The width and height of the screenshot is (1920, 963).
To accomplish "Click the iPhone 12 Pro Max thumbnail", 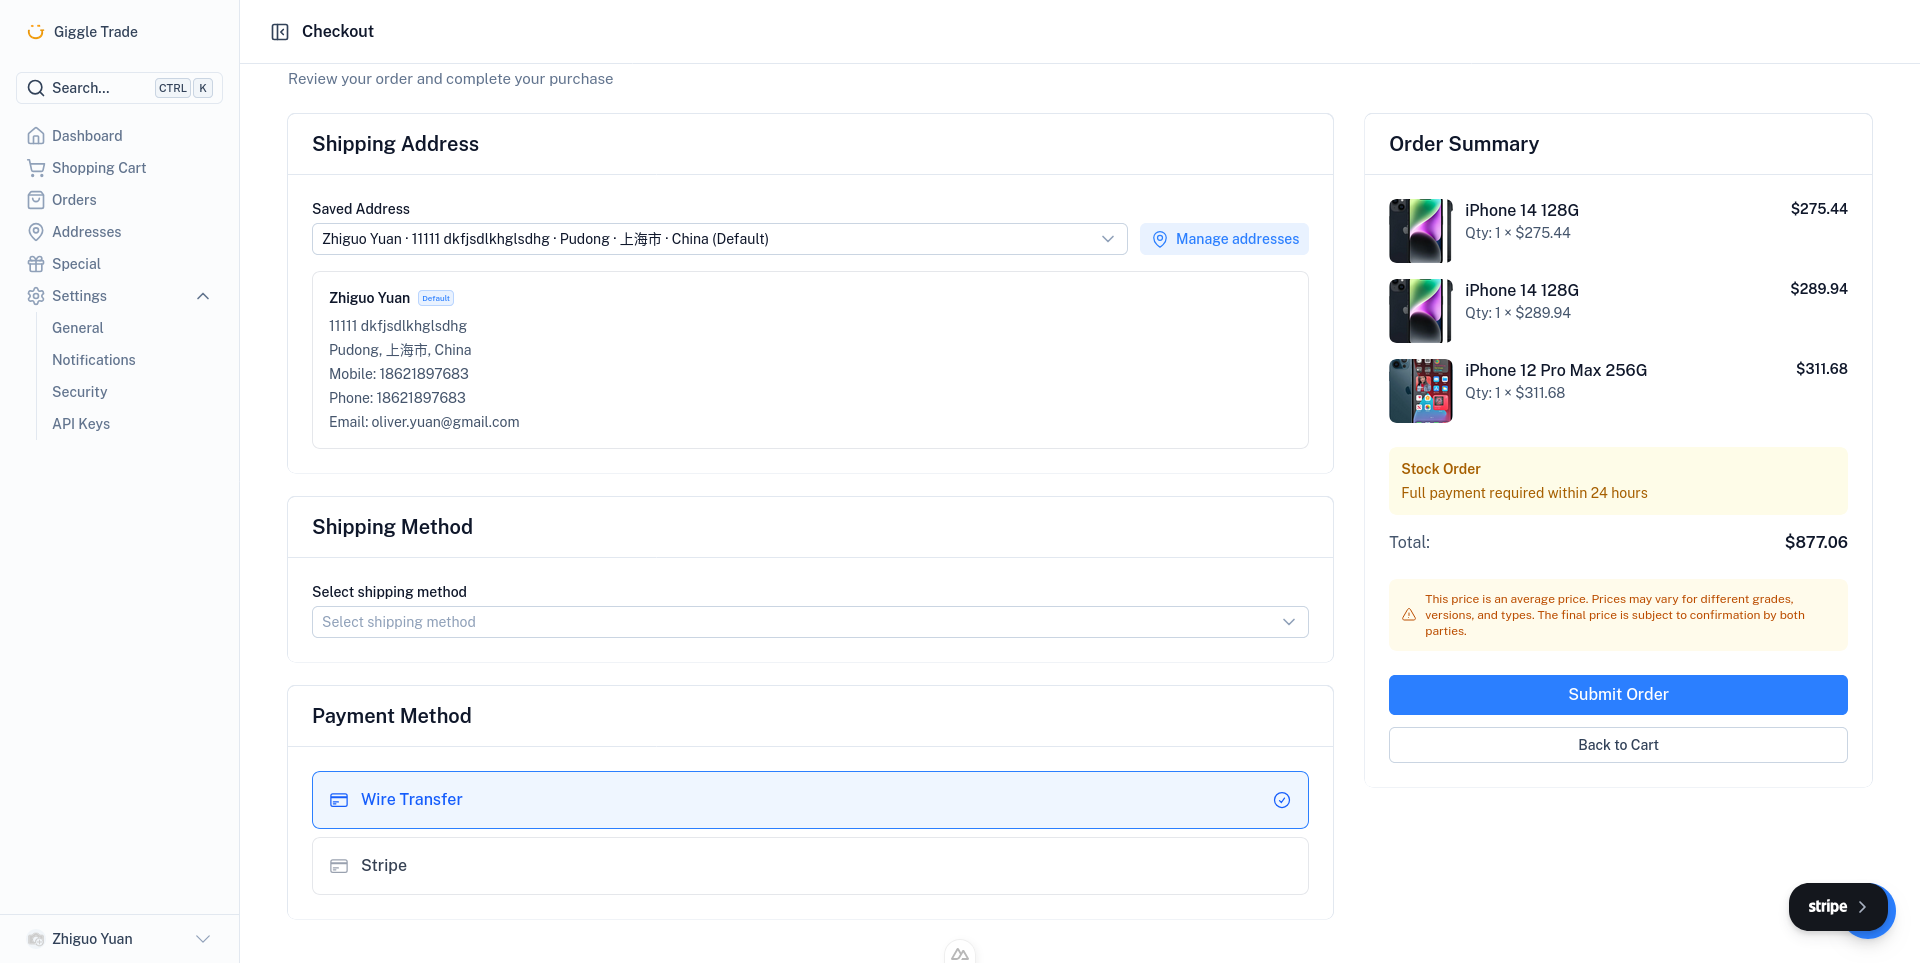I will pos(1420,390).
